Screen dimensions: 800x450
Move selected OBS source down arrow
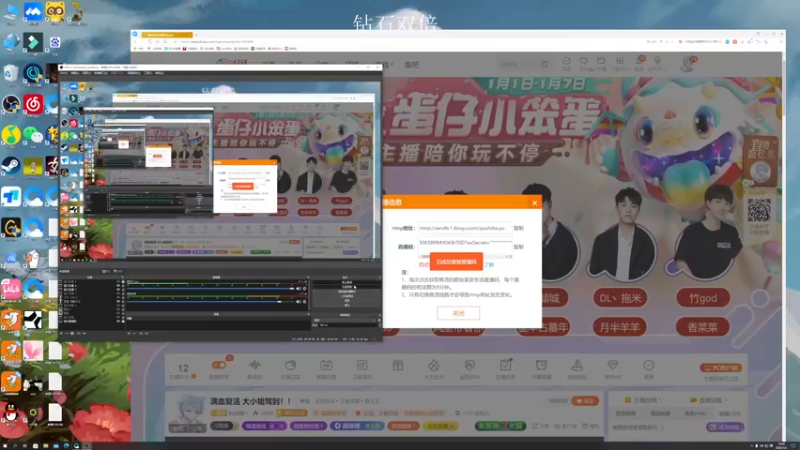coord(84,333)
